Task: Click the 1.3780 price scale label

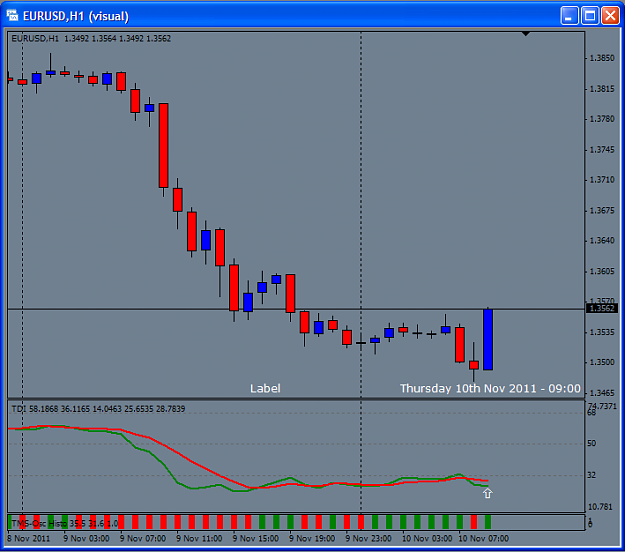Action: pos(602,119)
